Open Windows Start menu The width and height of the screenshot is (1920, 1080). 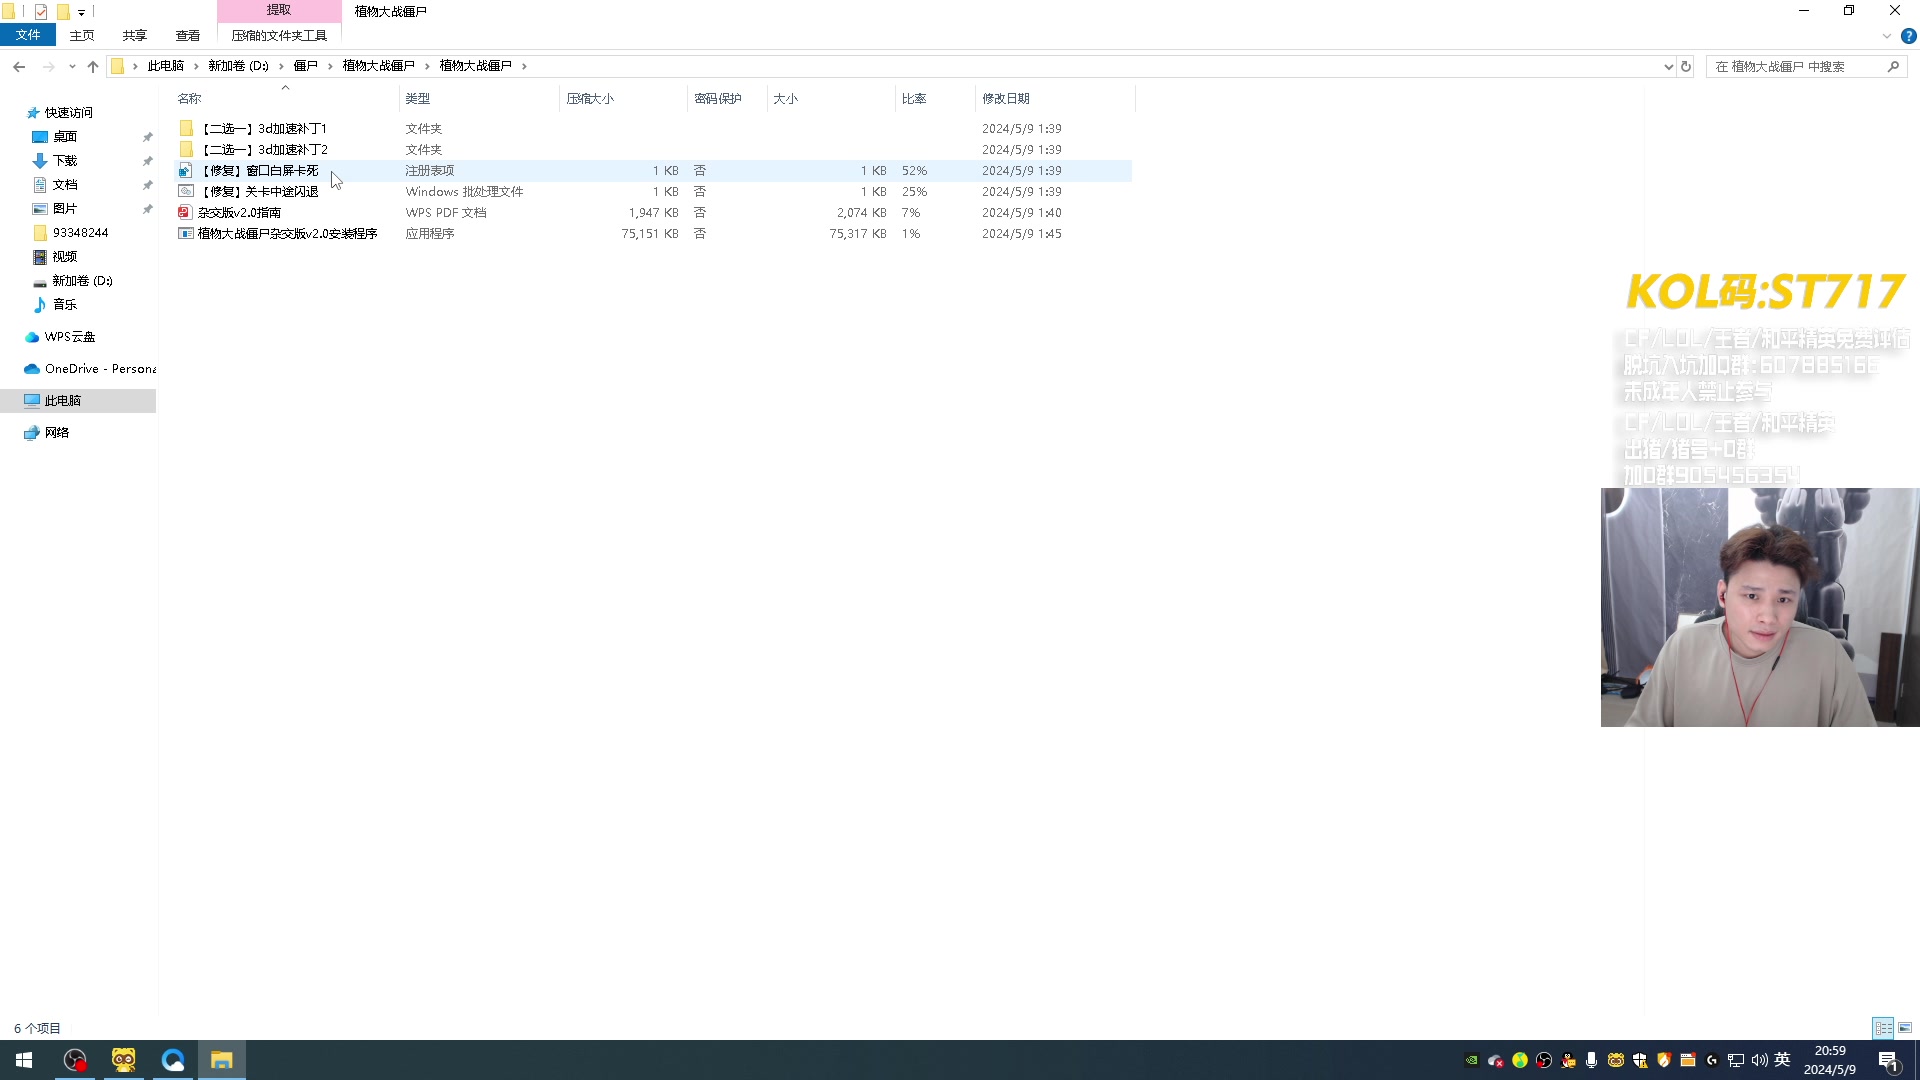coord(24,1060)
